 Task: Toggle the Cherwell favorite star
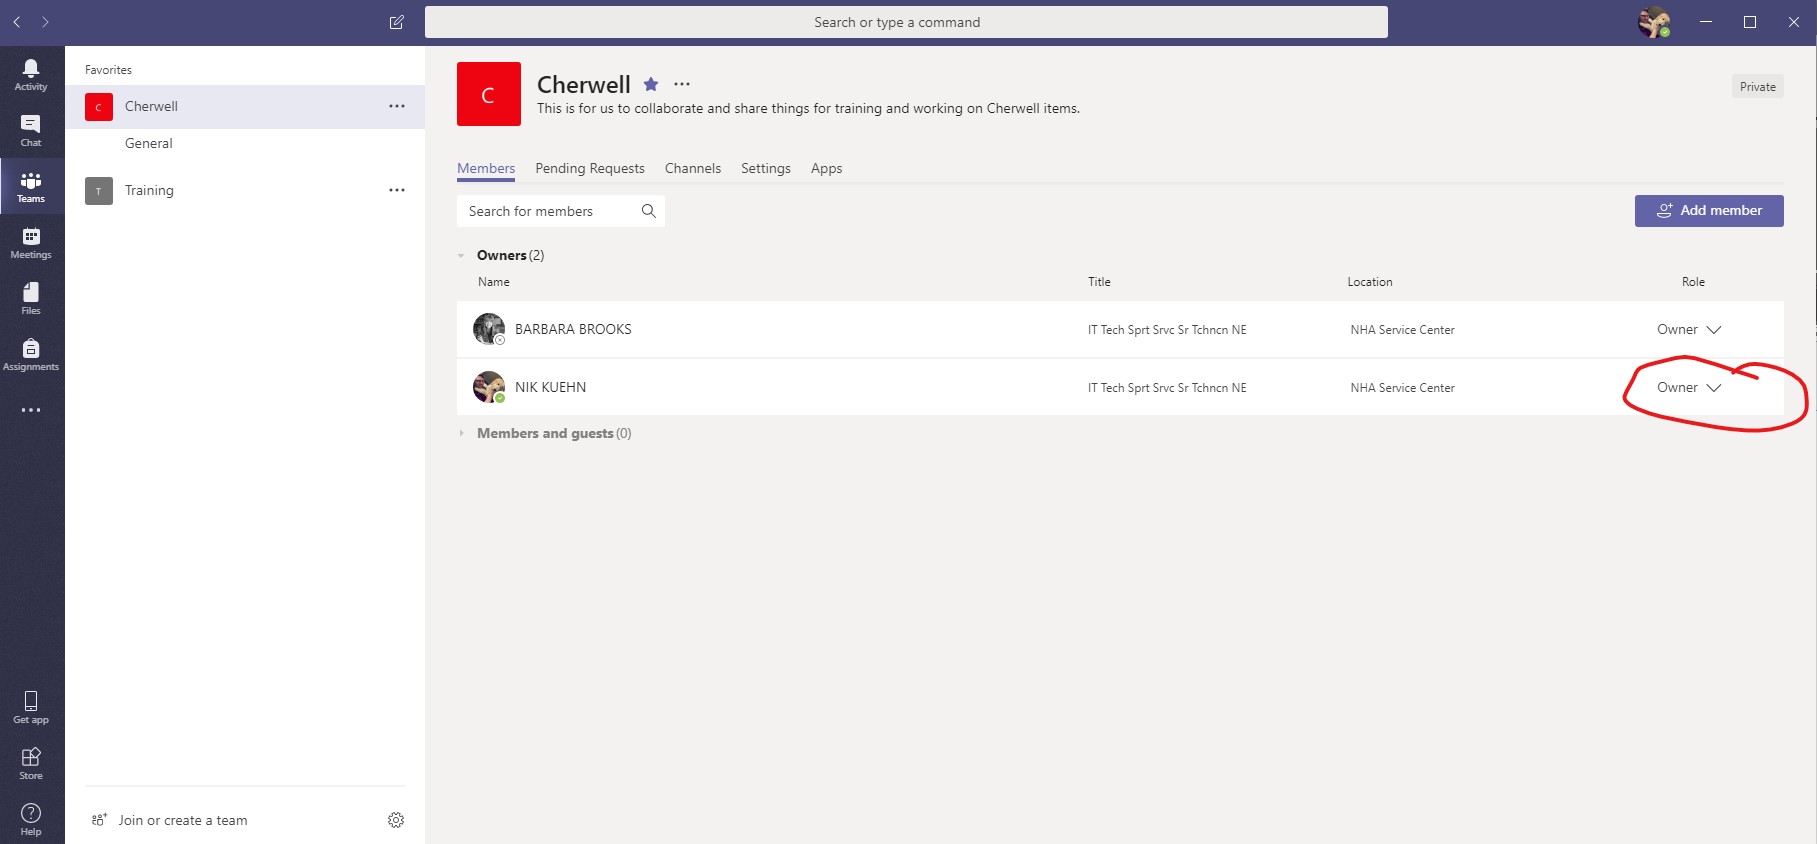pos(651,84)
